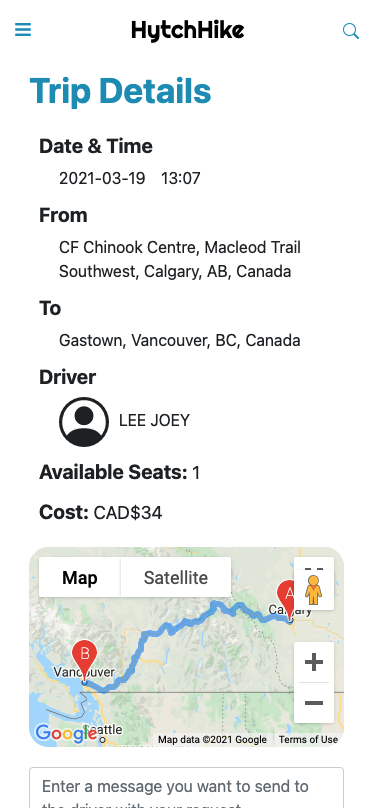Click the driver profile avatar icon
The height and width of the screenshot is (808, 373).
coord(84,422)
